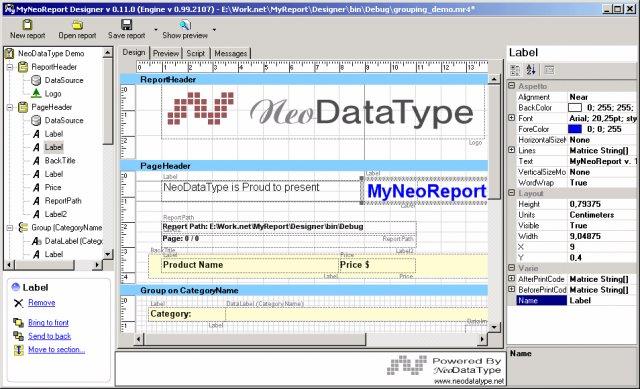Click the Alignment Near value

[602, 97]
